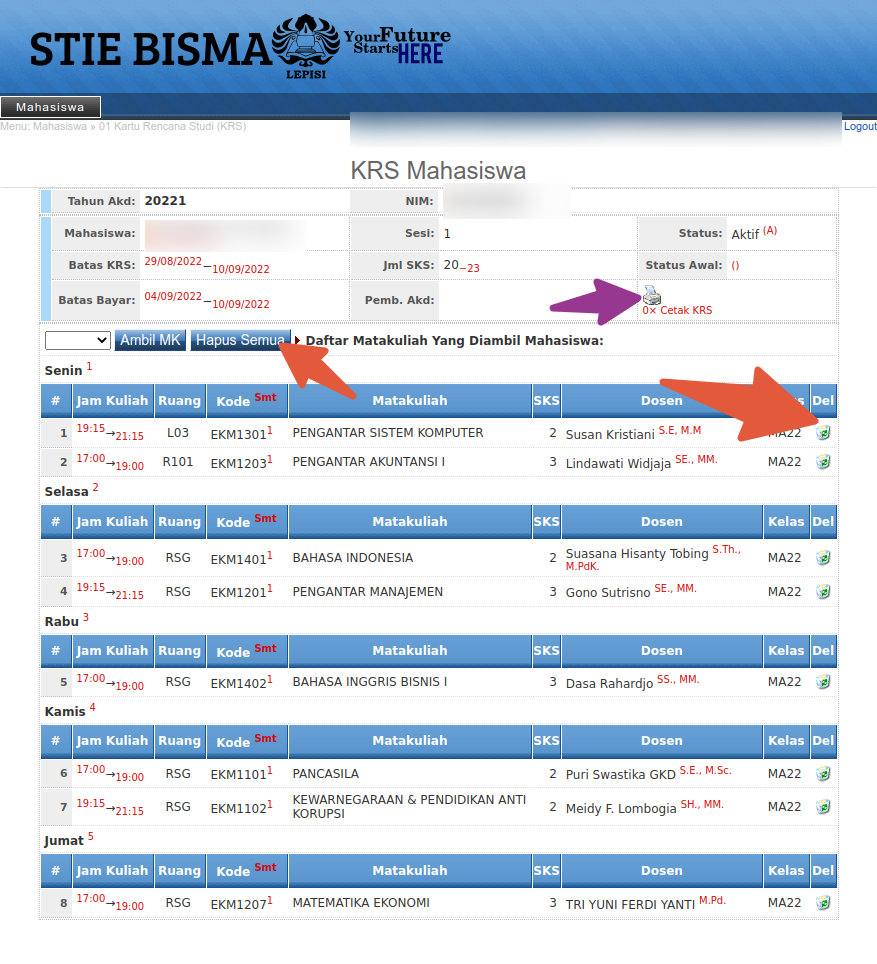Click the Rabu day heading

(x=62, y=622)
